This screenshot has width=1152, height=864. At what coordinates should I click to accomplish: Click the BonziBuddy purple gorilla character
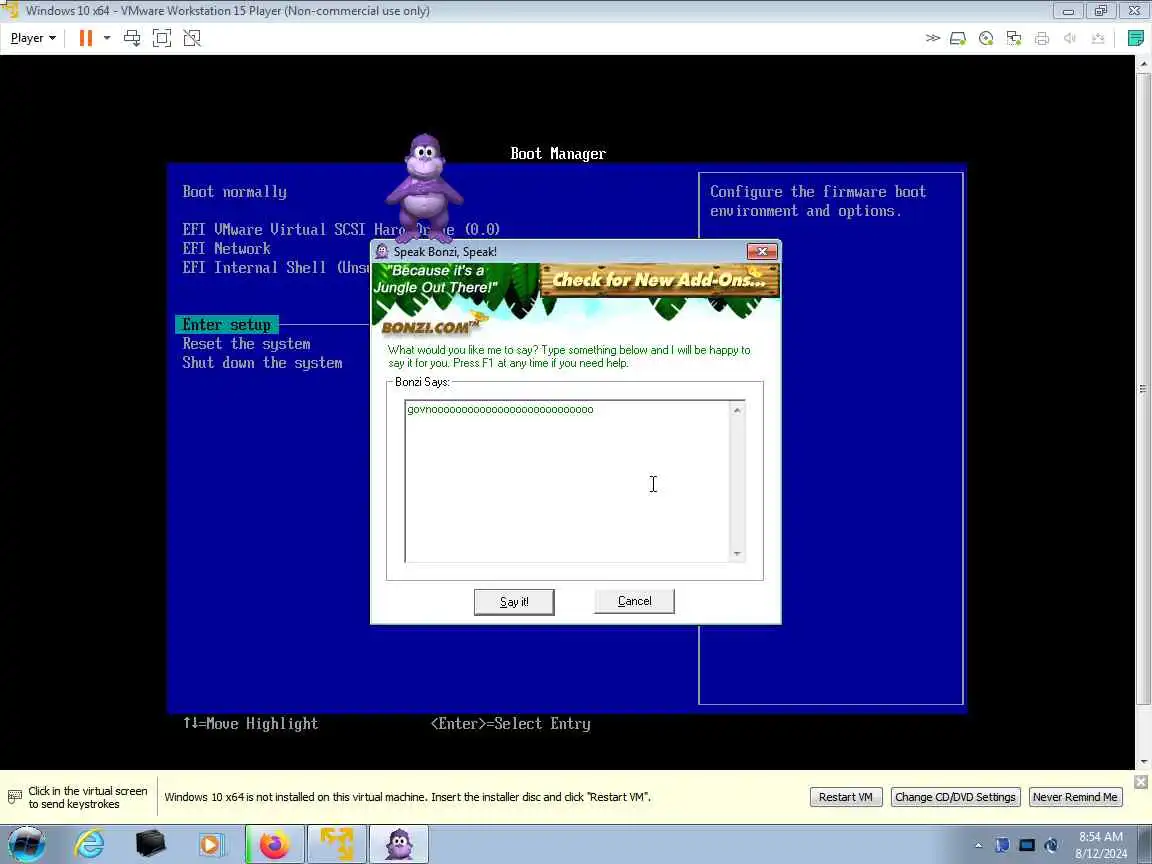425,187
